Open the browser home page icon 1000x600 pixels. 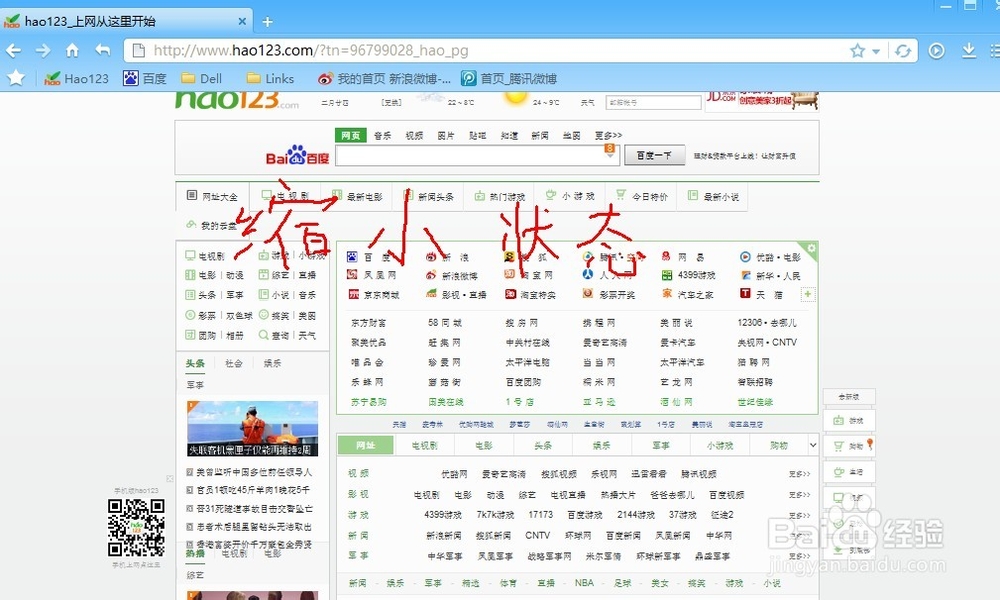pos(73,50)
